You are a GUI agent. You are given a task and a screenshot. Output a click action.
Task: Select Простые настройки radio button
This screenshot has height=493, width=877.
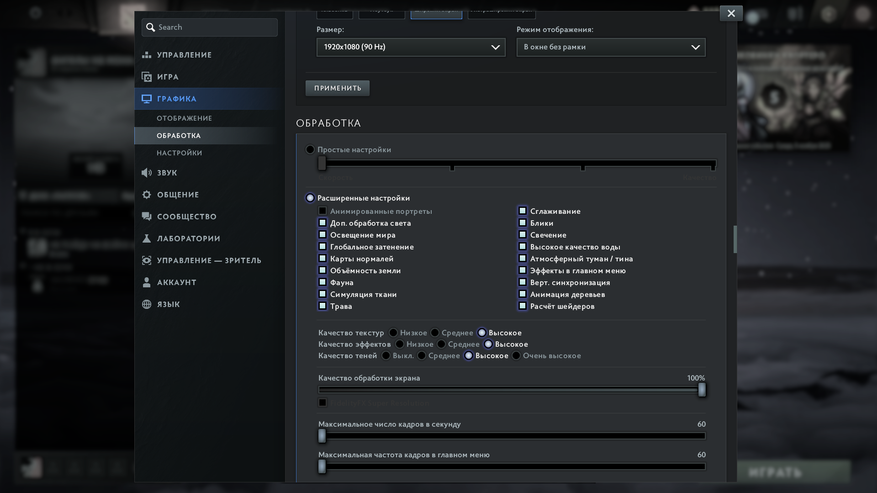coord(311,150)
